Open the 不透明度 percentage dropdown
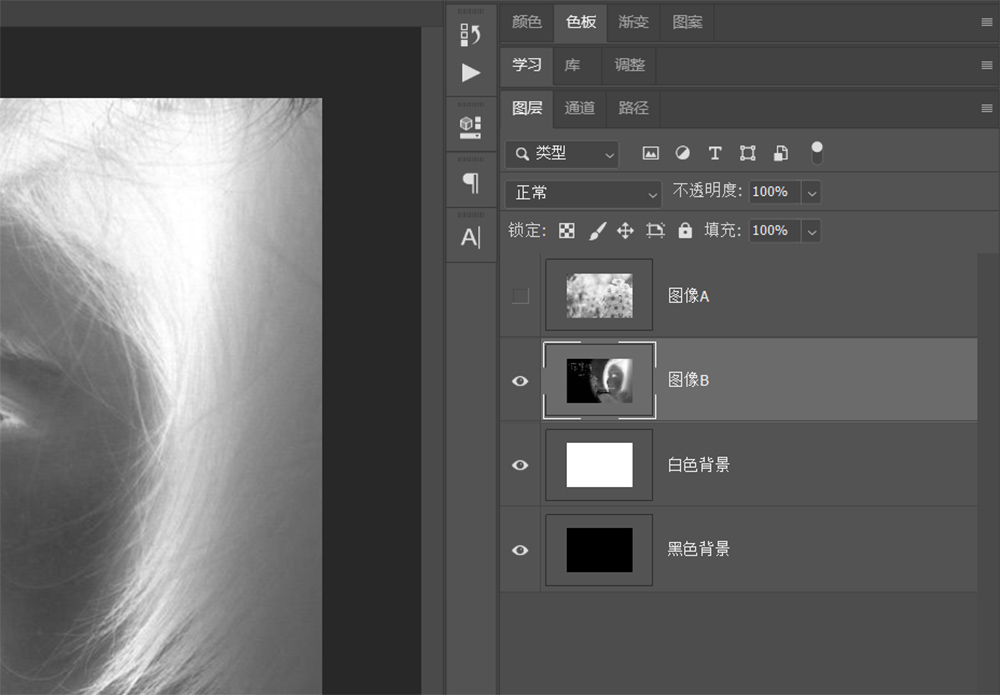 tap(811, 192)
